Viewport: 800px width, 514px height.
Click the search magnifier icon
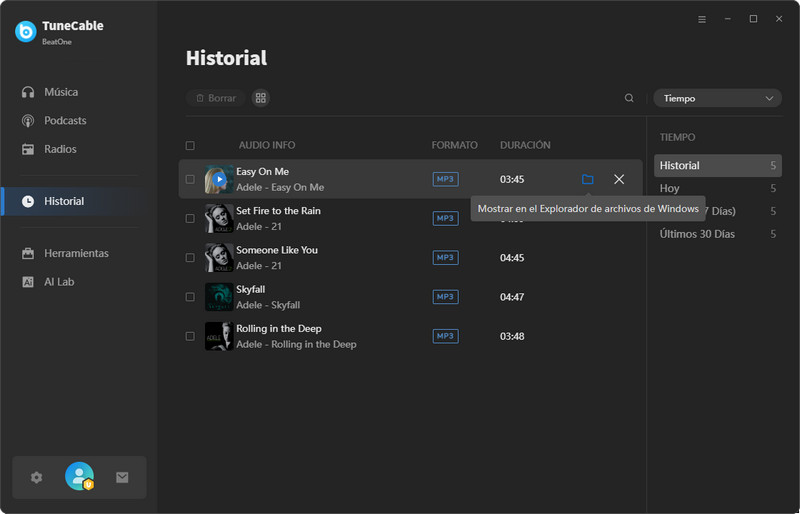click(629, 98)
